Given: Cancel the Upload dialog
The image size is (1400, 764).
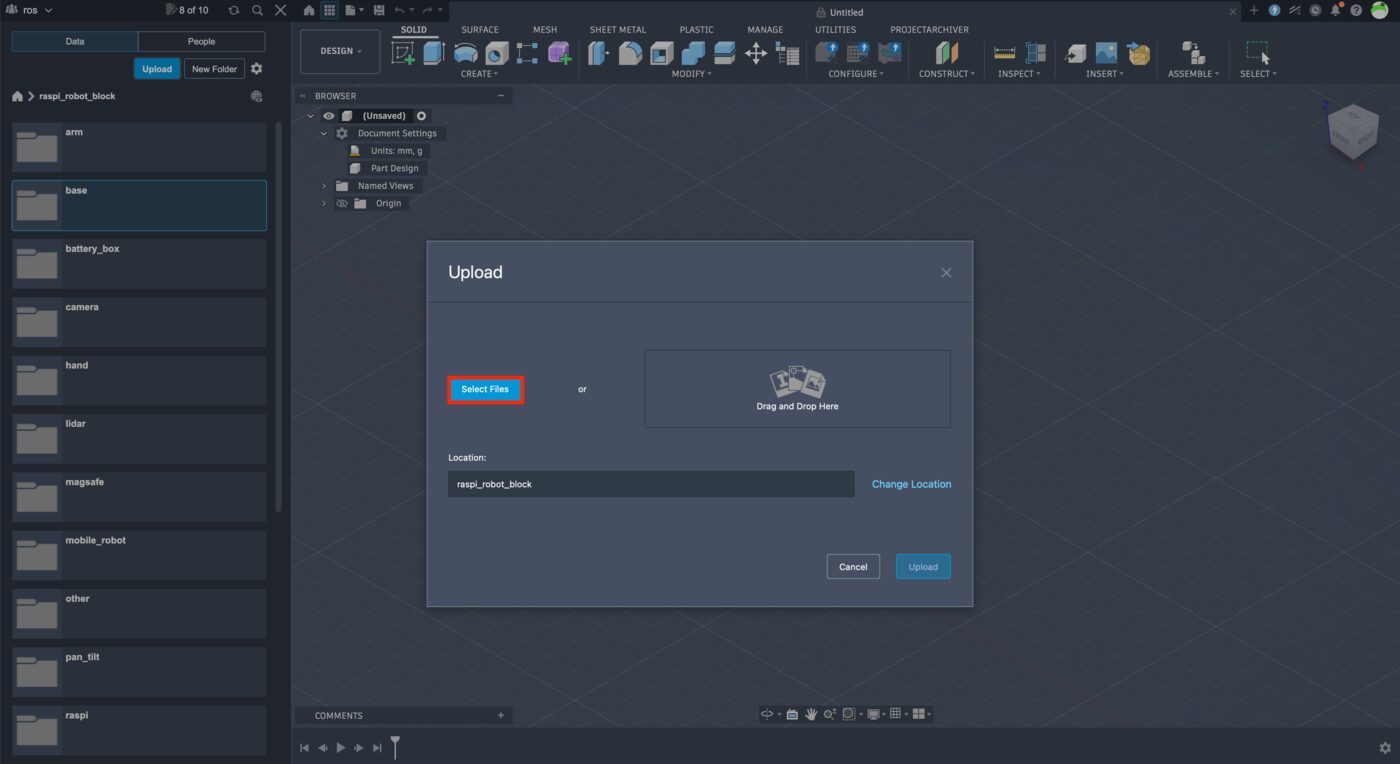Looking at the screenshot, I should click(853, 567).
